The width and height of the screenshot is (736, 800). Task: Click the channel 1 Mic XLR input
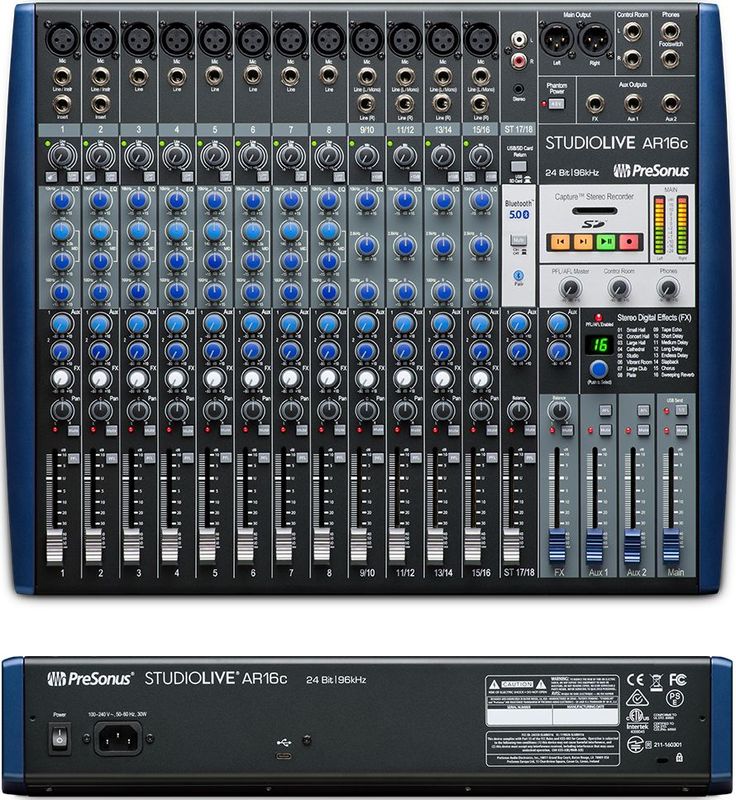click(x=62, y=39)
